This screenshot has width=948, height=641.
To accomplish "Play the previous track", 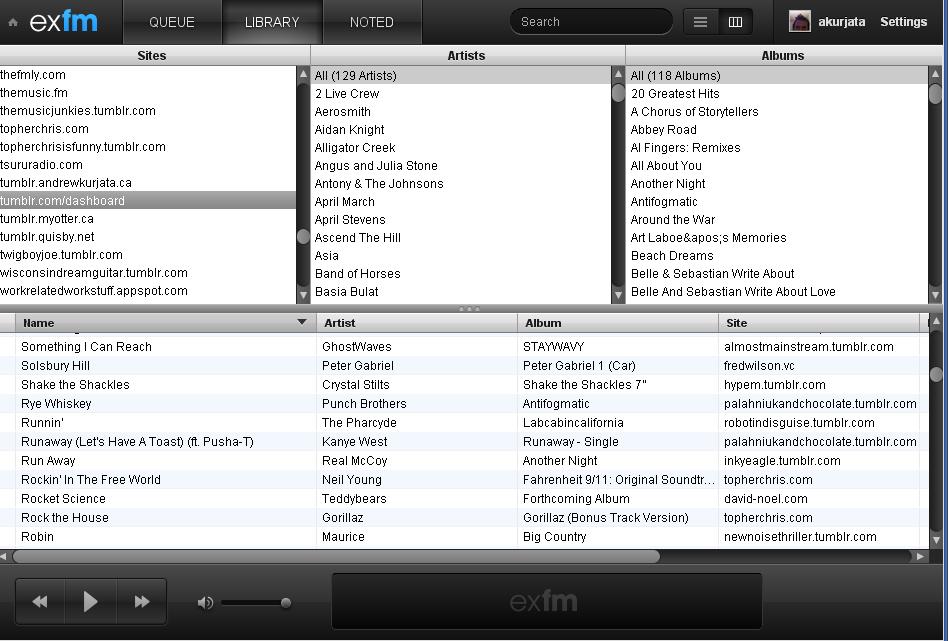I will tap(40, 601).
